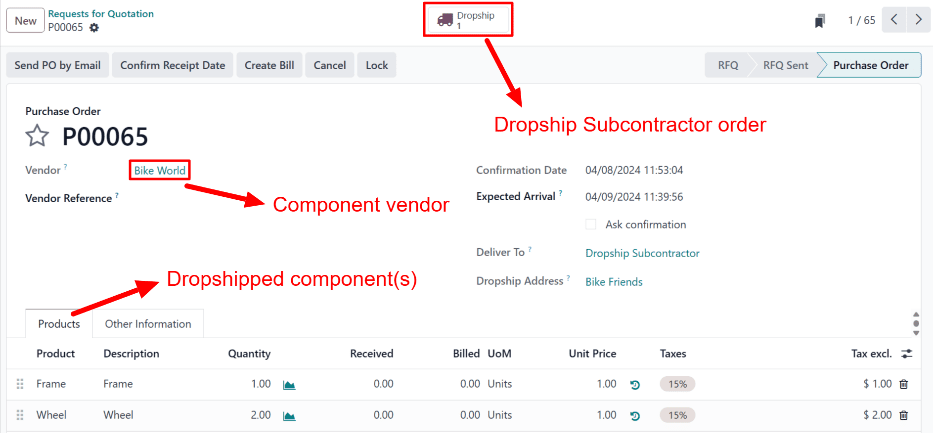
Task: Click the bookmark icon near the record counter
Action: (820, 21)
